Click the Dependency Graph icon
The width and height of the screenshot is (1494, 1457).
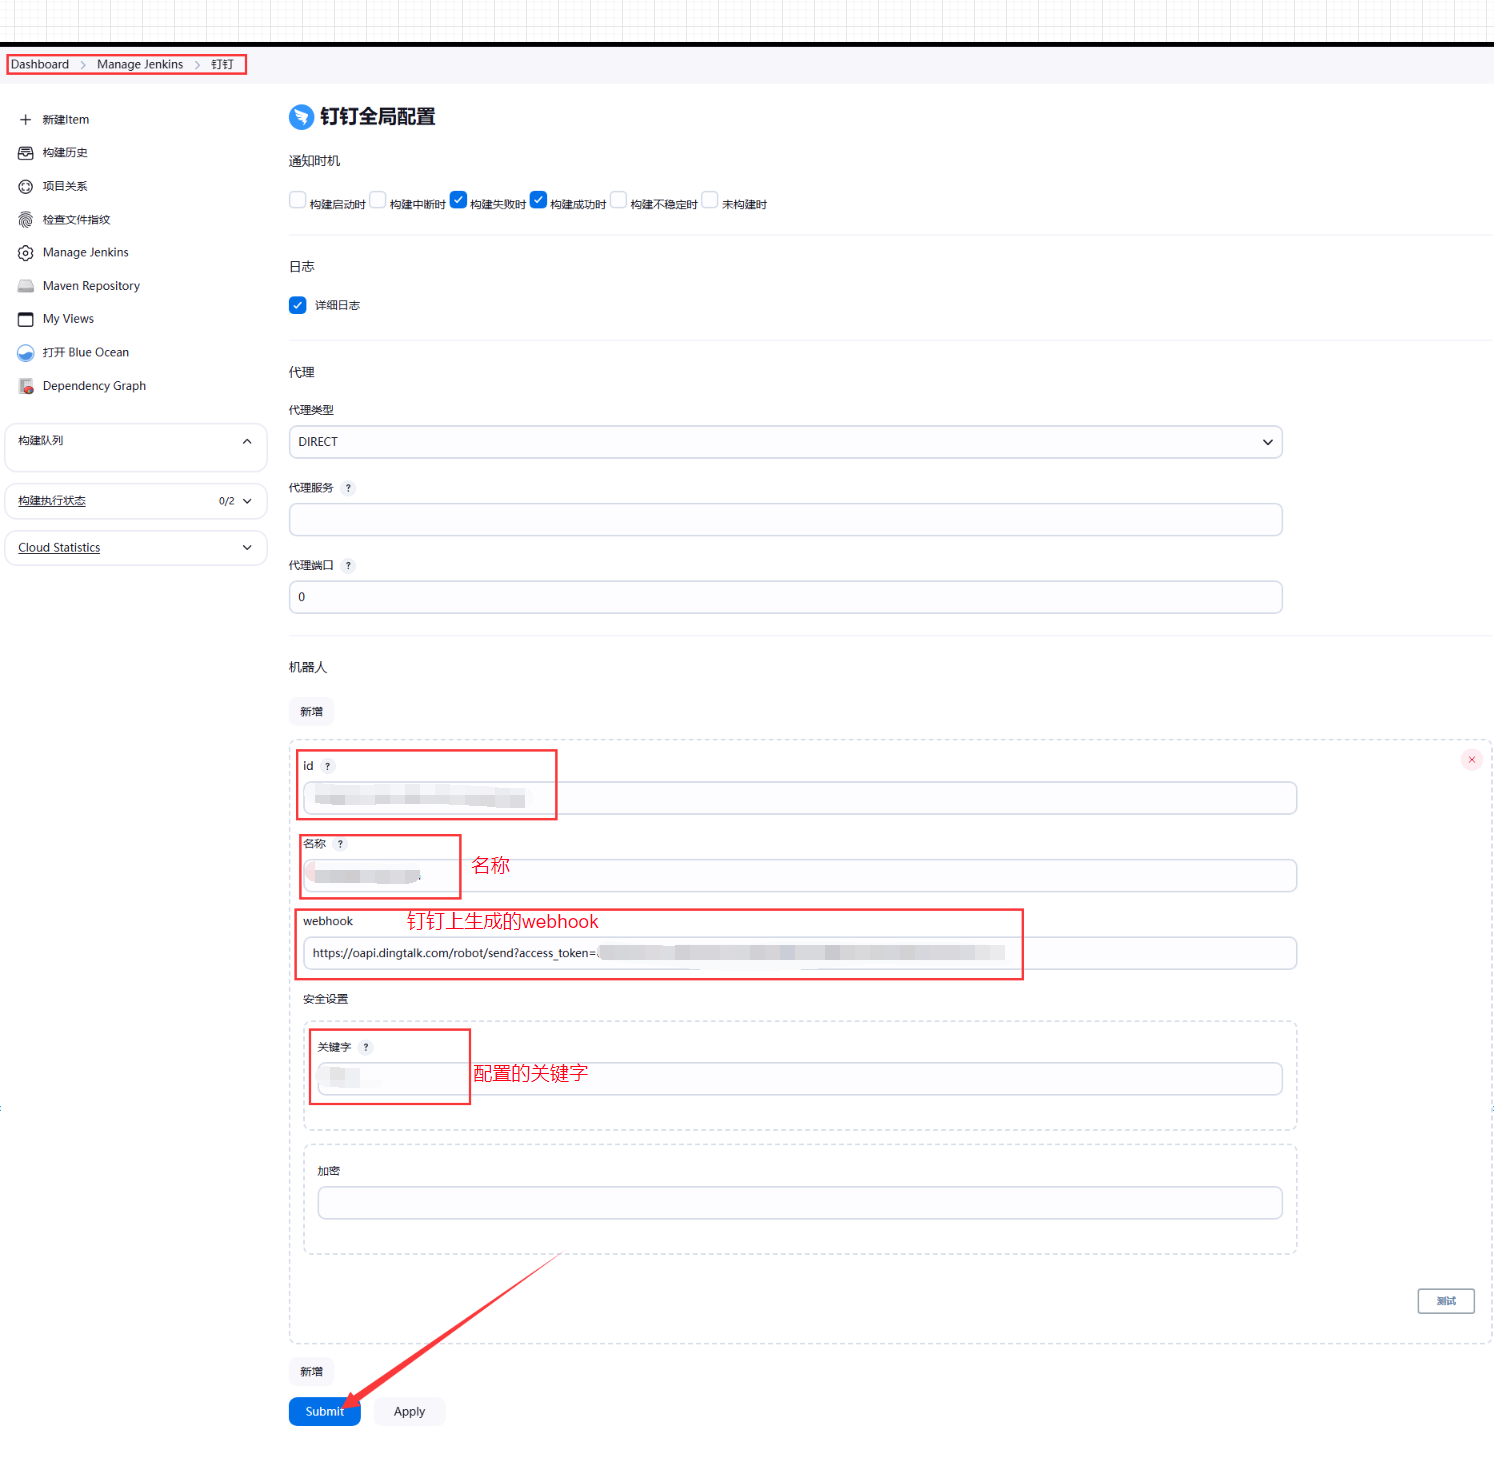point(26,386)
